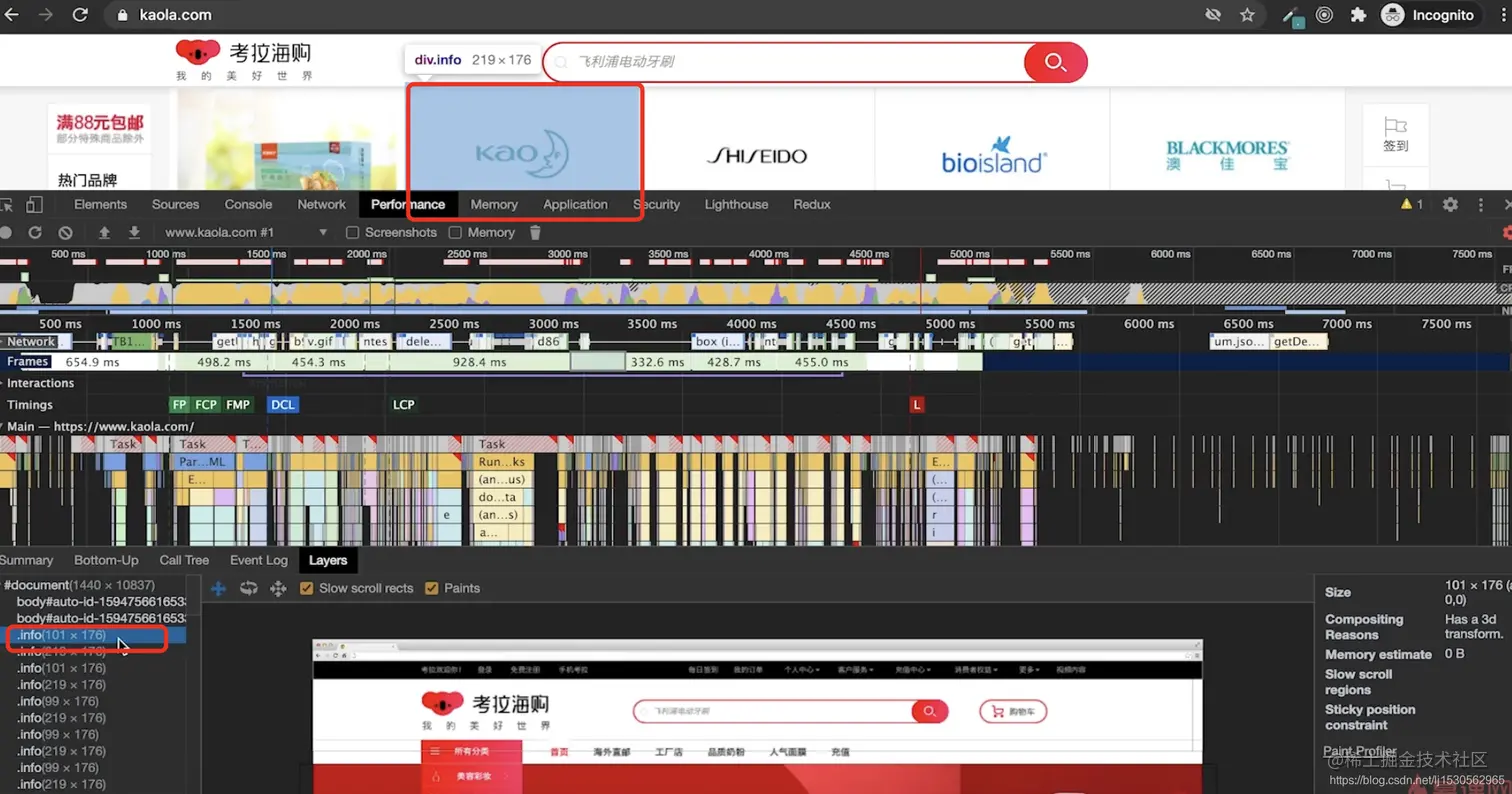Enable the Memory checkbox in Performance toolbar
The image size is (1512, 794).
[x=455, y=232]
